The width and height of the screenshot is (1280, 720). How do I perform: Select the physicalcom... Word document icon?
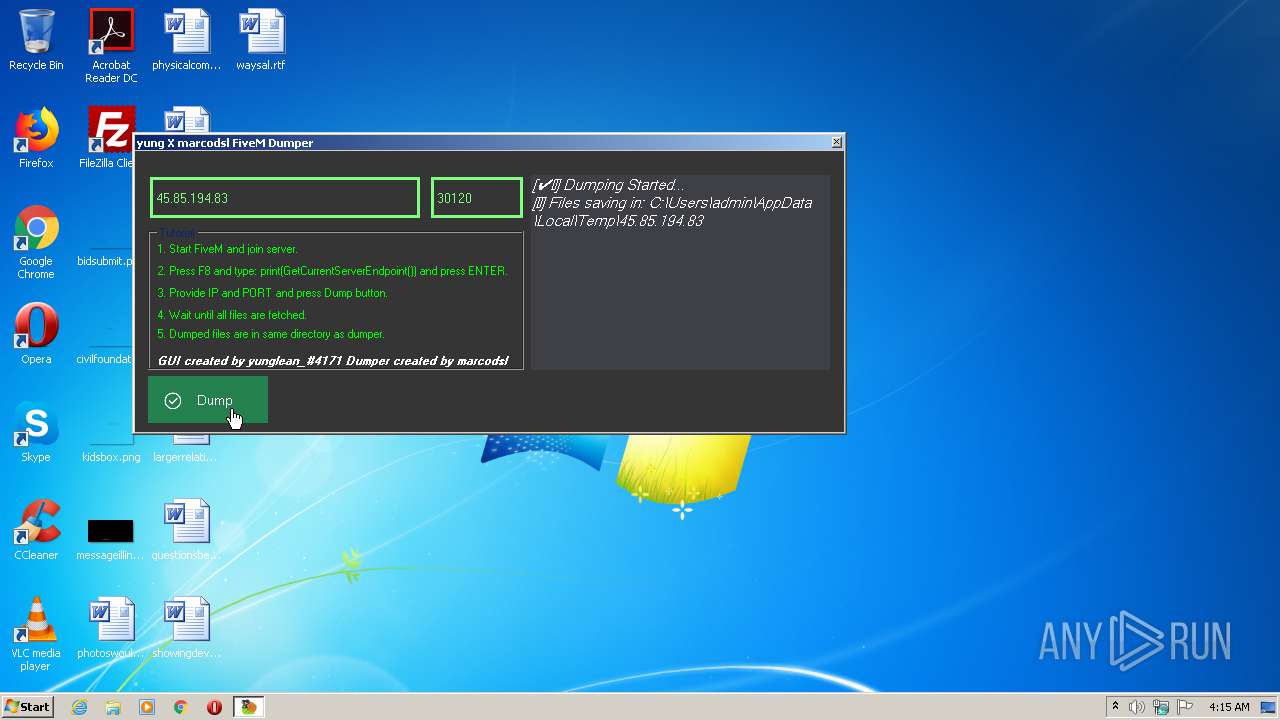click(186, 41)
